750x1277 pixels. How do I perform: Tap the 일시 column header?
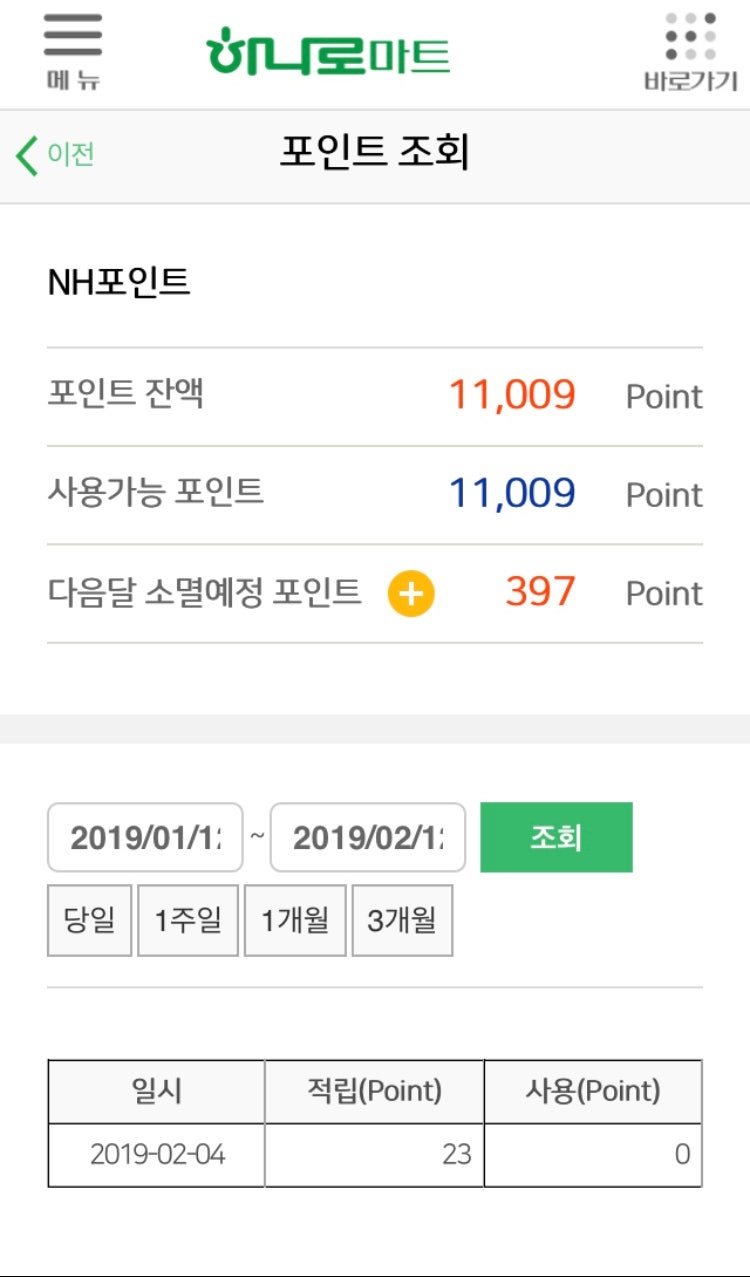[x=157, y=1091]
